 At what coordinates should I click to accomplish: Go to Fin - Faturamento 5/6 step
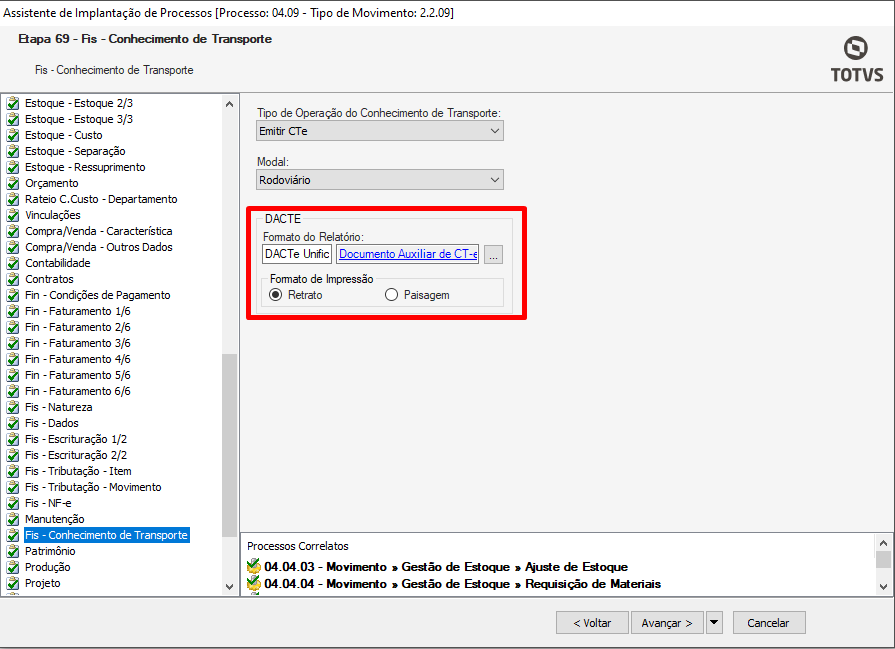tap(78, 375)
